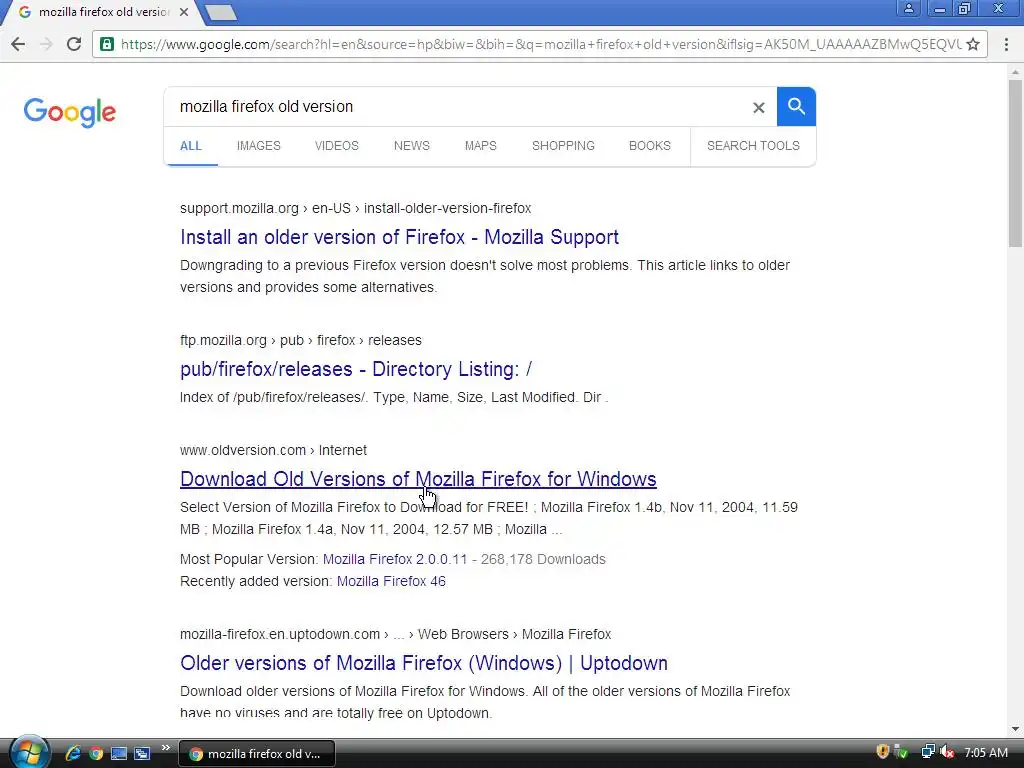Switch to the SHOPPING tab
The image size is (1024, 768).
tap(563, 146)
